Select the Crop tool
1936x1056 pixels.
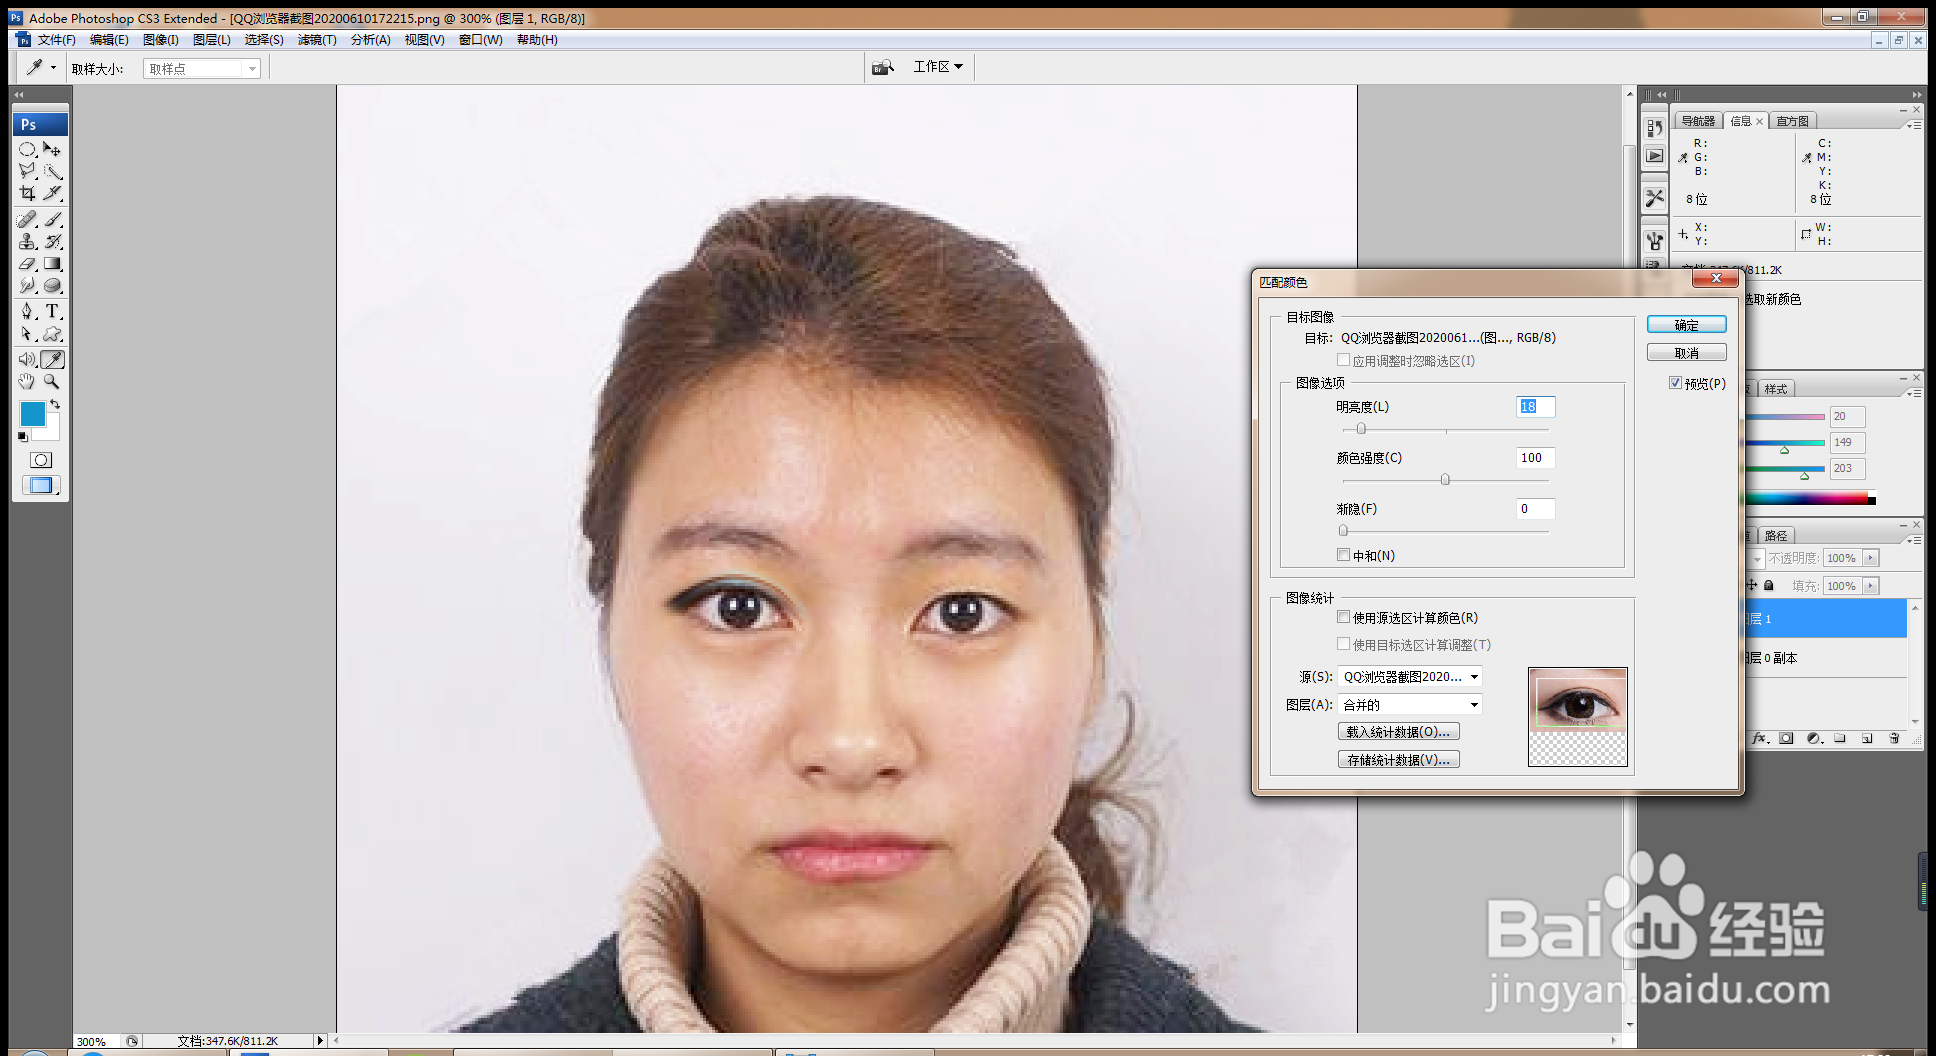(x=27, y=193)
